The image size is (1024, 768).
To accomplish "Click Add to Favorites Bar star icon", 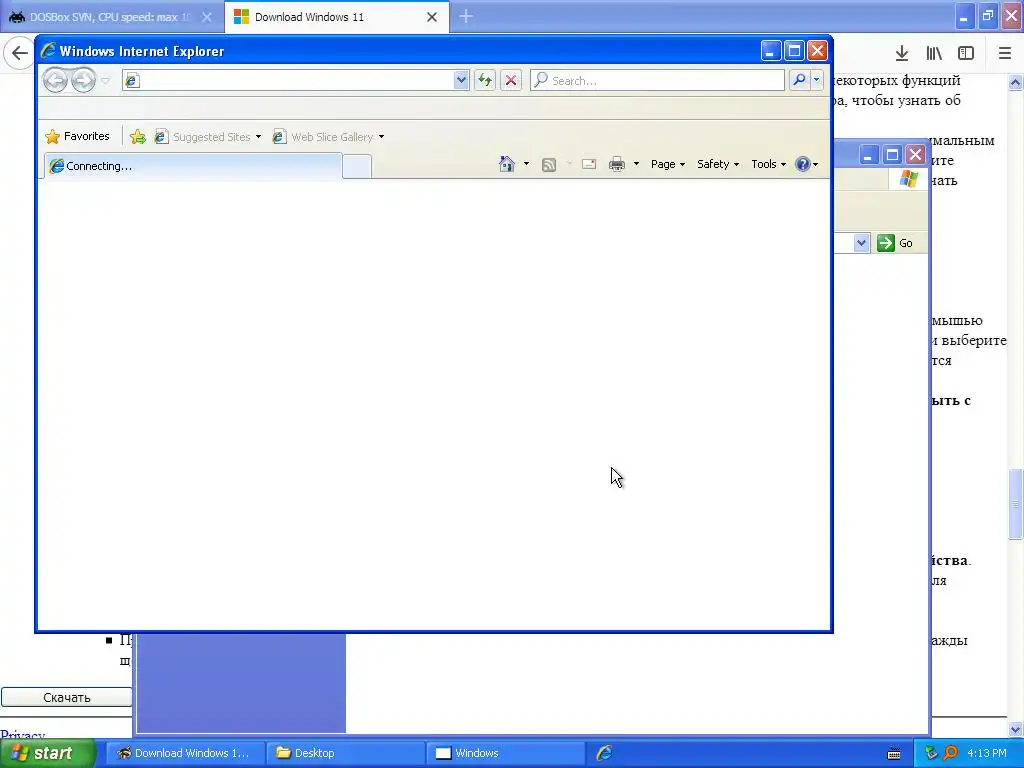I will pyautogui.click(x=138, y=136).
